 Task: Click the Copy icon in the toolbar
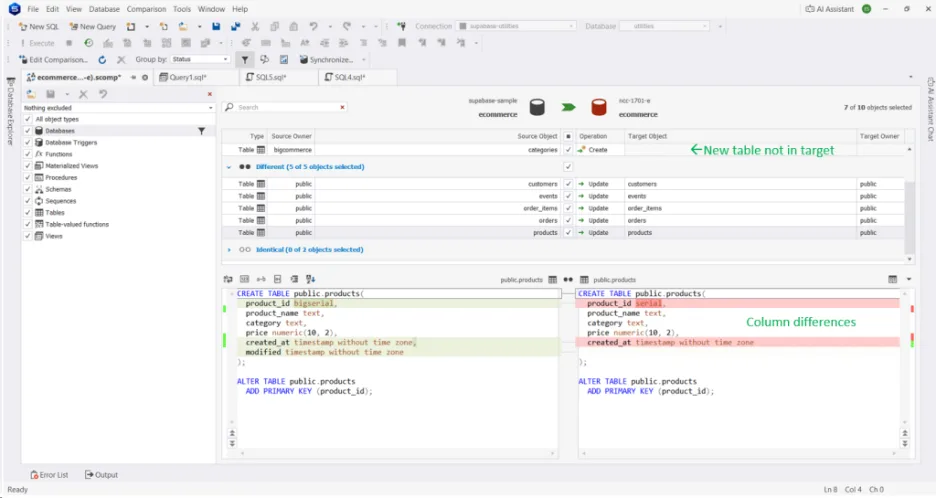pyautogui.click(x=275, y=26)
